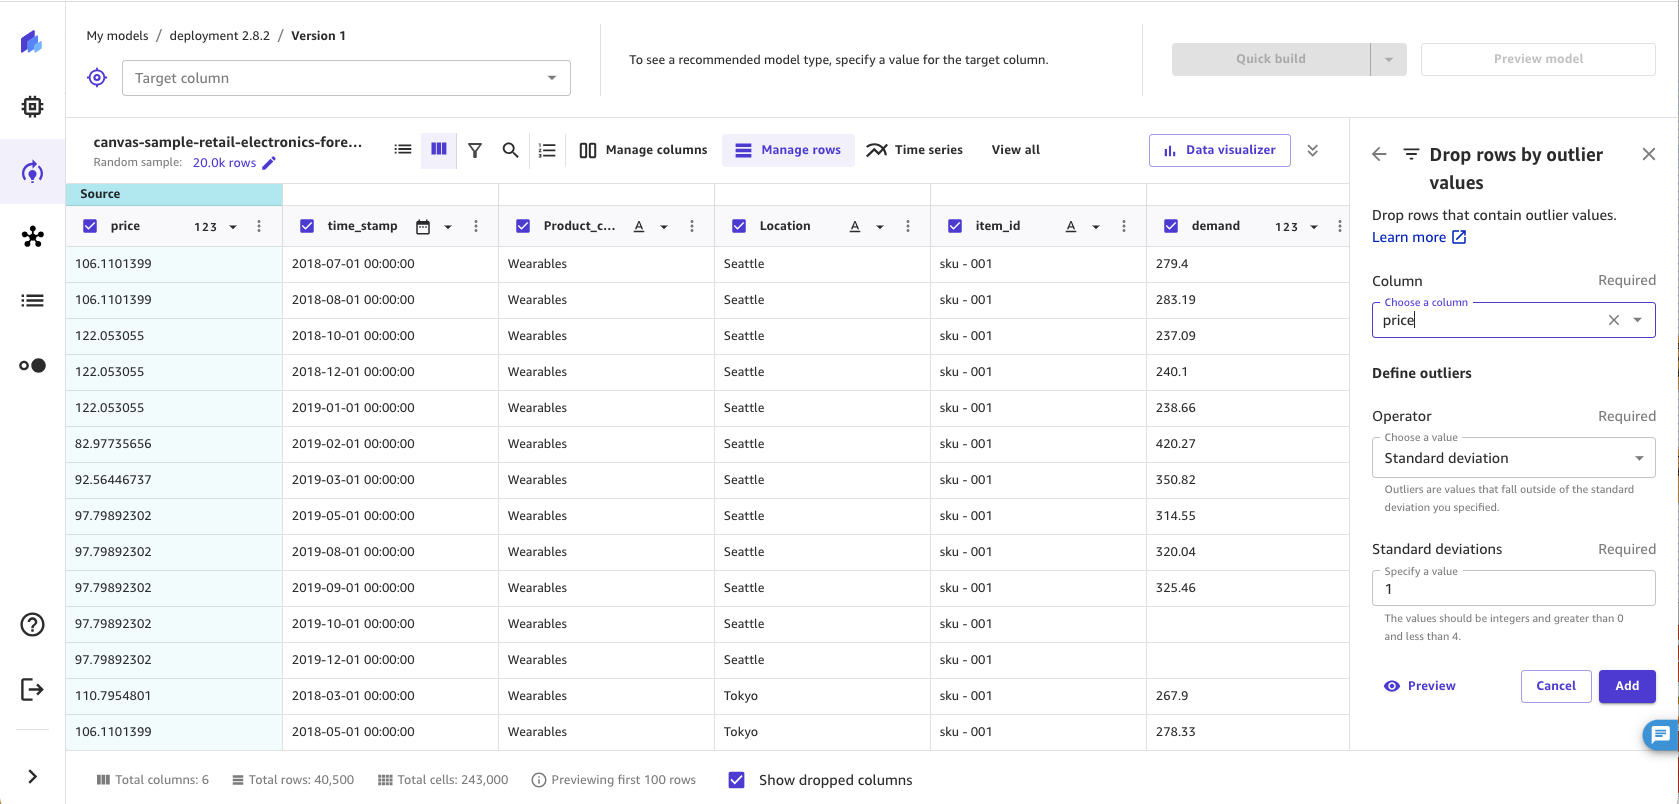Click the Standard deviations value field
The height and width of the screenshot is (804, 1679).
[x=1513, y=589]
